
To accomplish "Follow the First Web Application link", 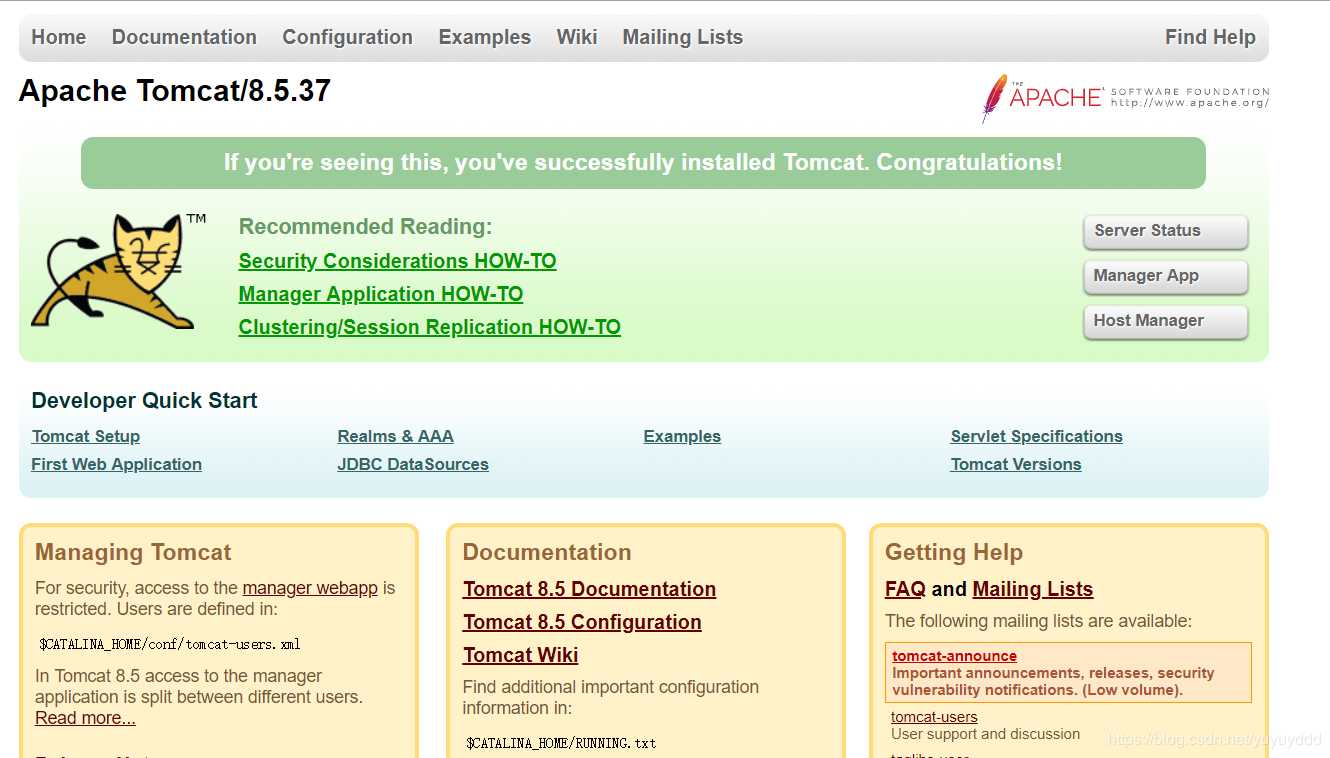I will [x=116, y=464].
